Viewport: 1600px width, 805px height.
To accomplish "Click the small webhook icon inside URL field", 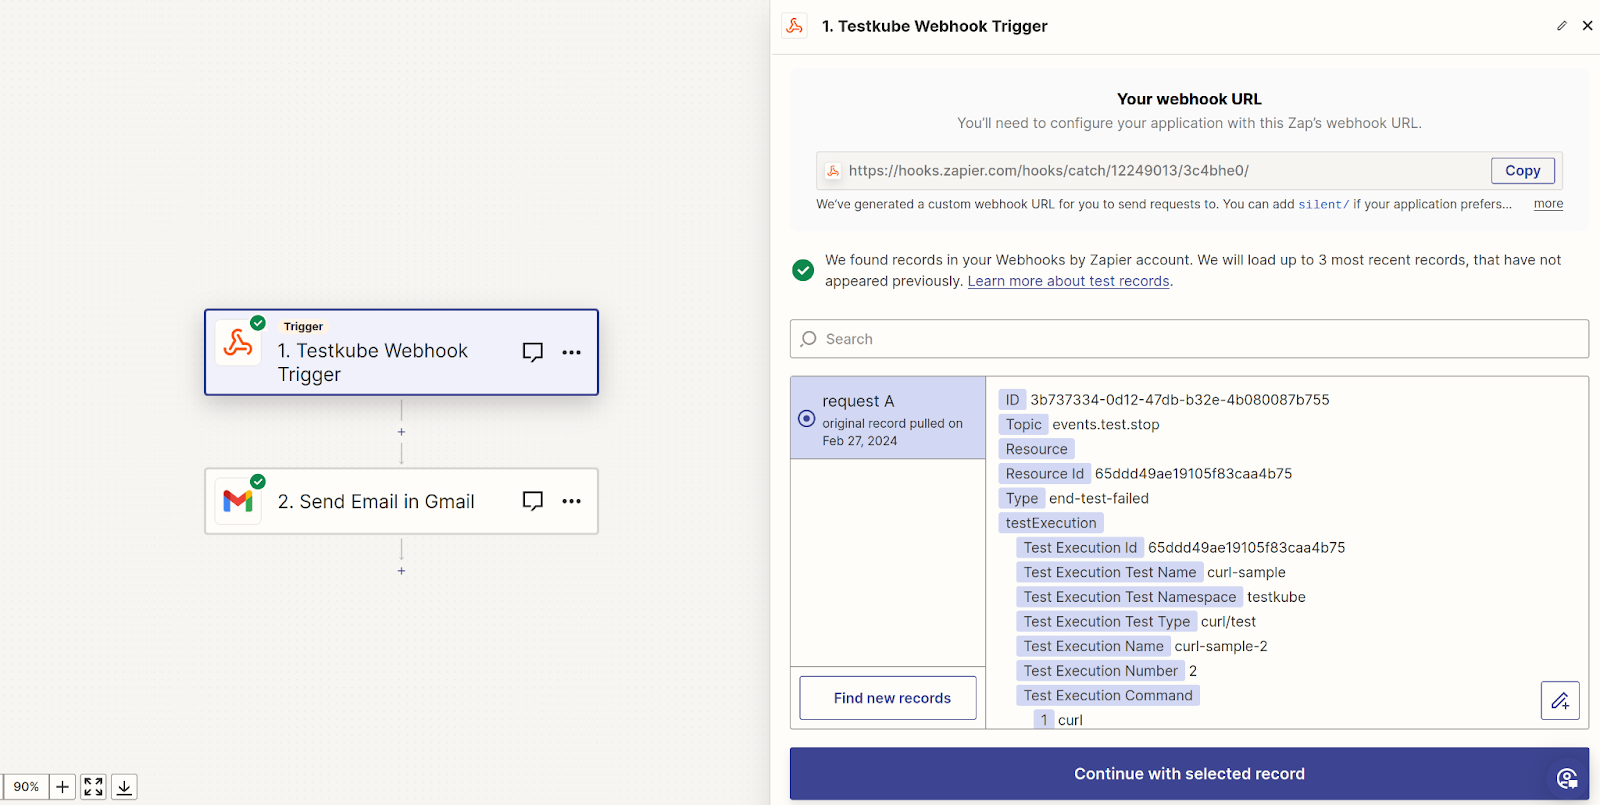I will coord(833,171).
